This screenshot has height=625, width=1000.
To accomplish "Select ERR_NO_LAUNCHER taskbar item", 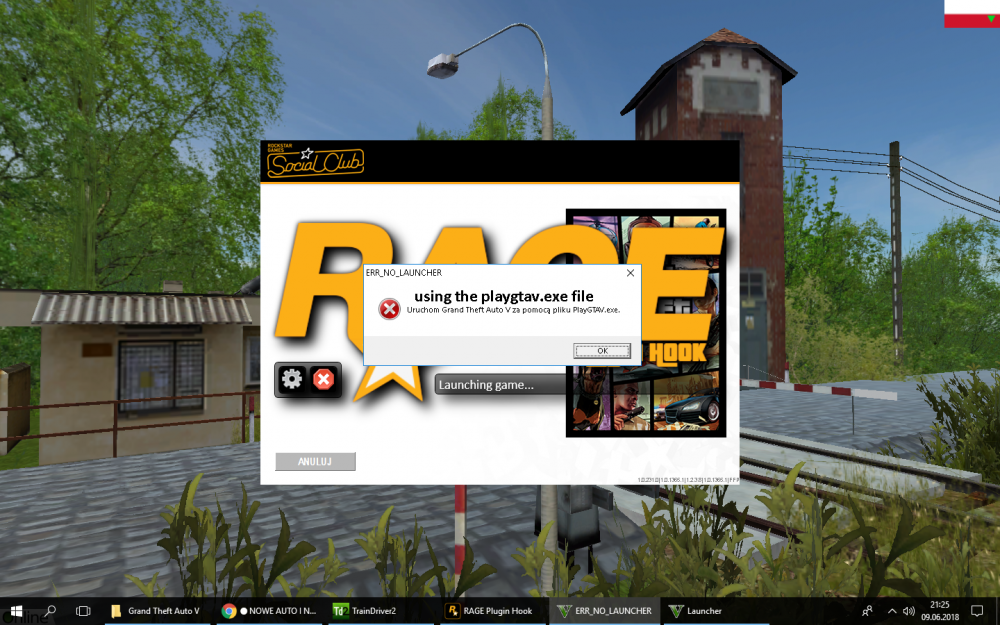I will pos(605,611).
